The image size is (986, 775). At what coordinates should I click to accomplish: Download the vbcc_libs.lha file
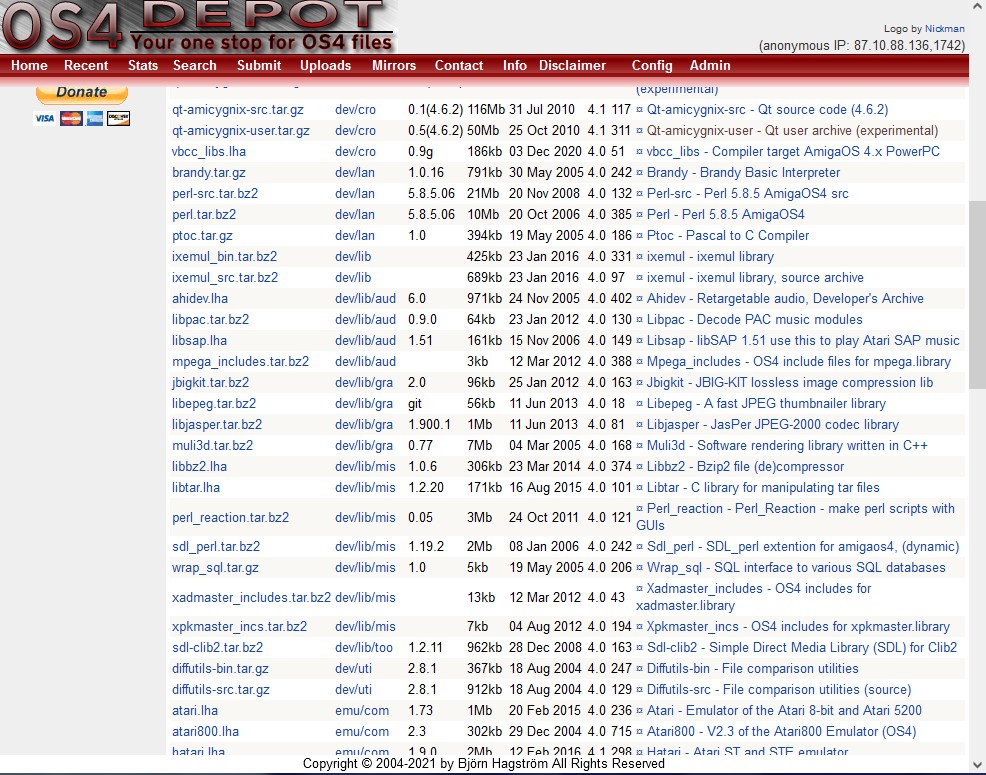point(209,152)
